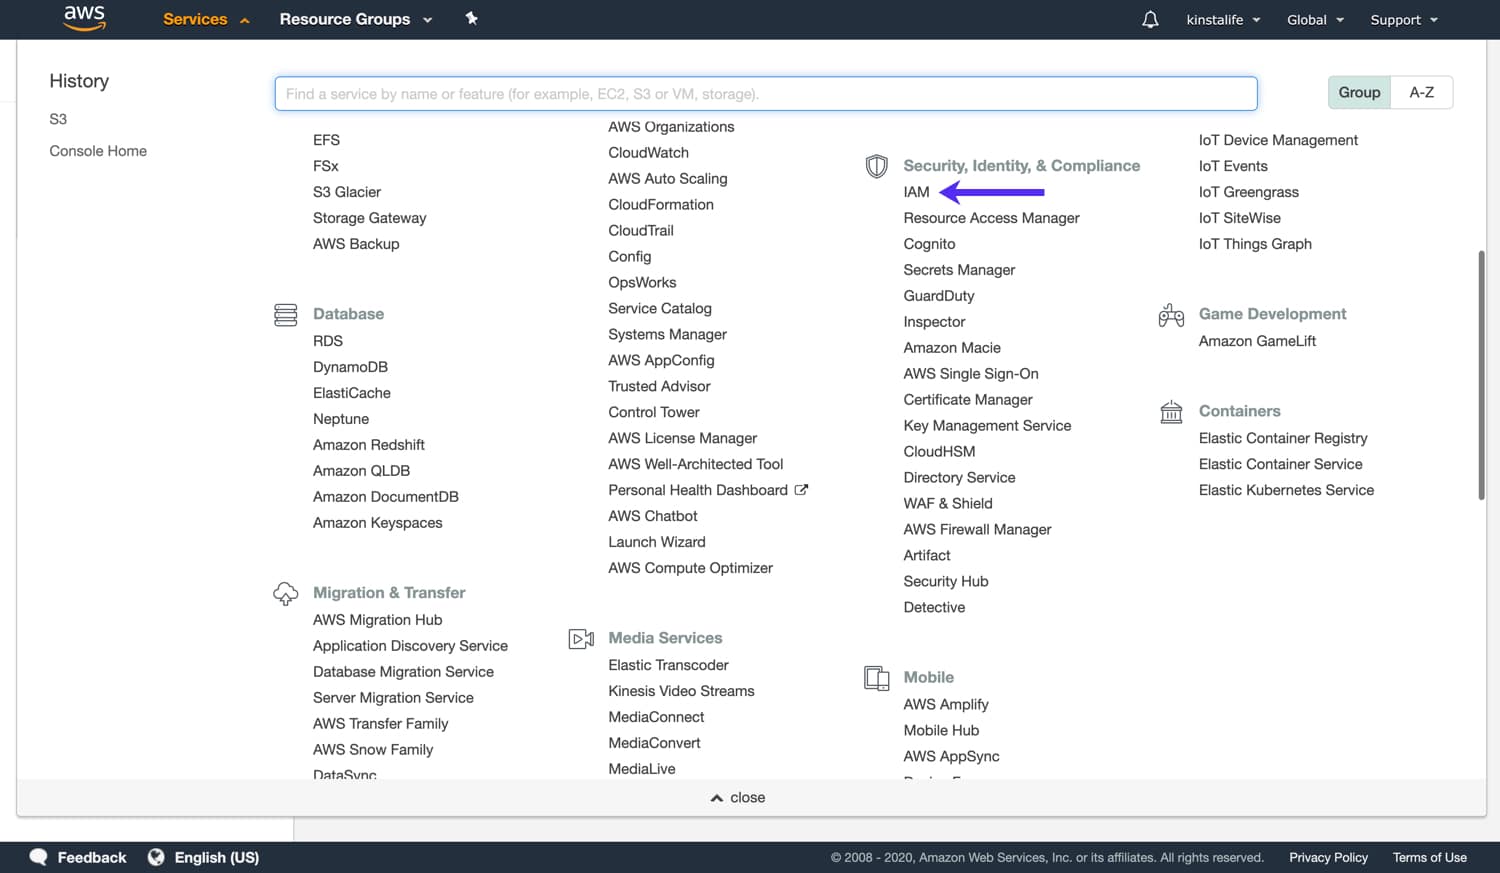The height and width of the screenshot is (873, 1500).
Task: Open the Privacy Policy page
Action: click(x=1328, y=857)
